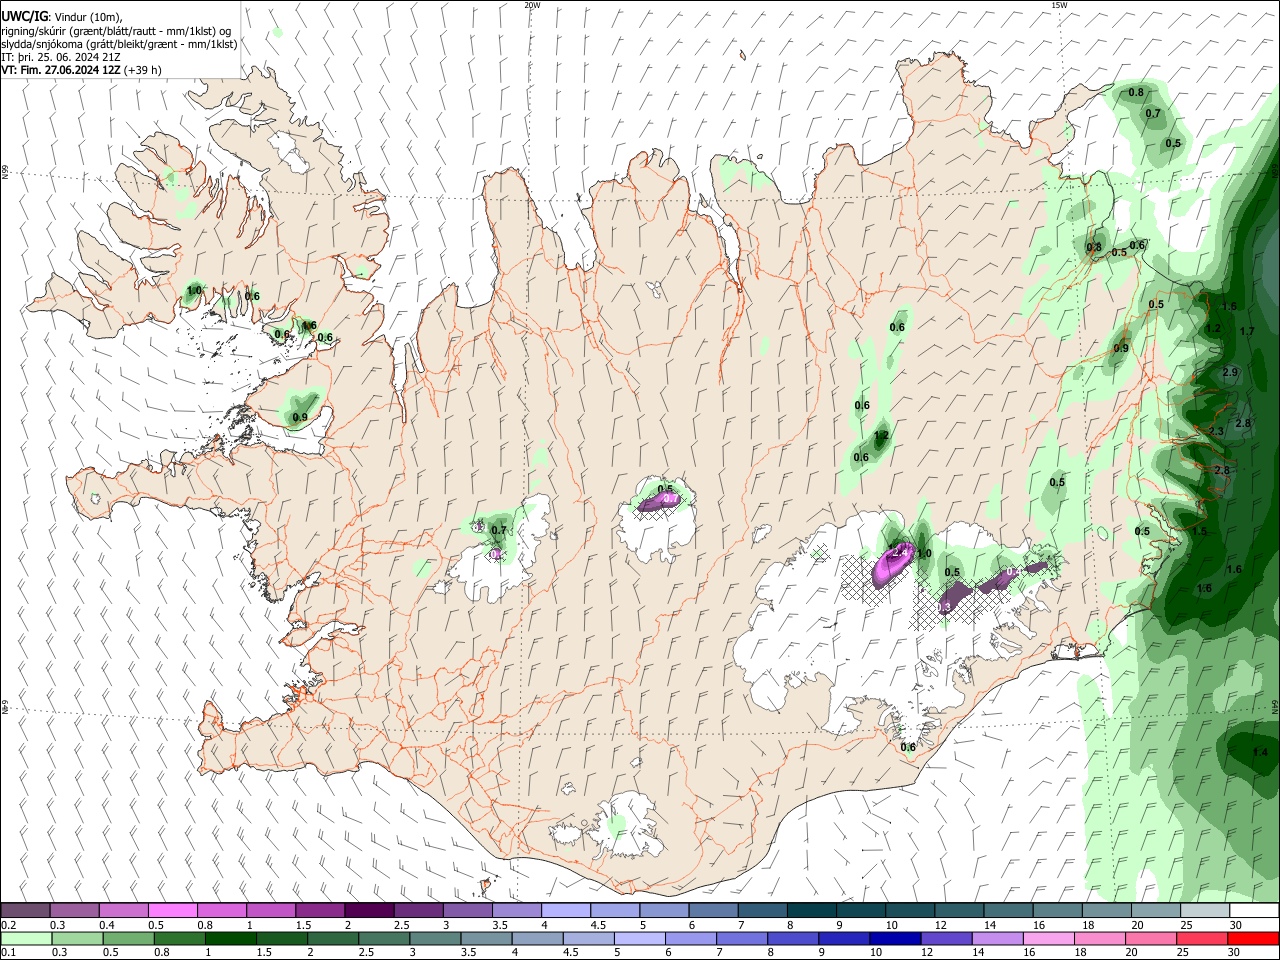Select the dusky purple 0.2 snow legend swatch
The width and height of the screenshot is (1280, 960).
click(x=25, y=911)
